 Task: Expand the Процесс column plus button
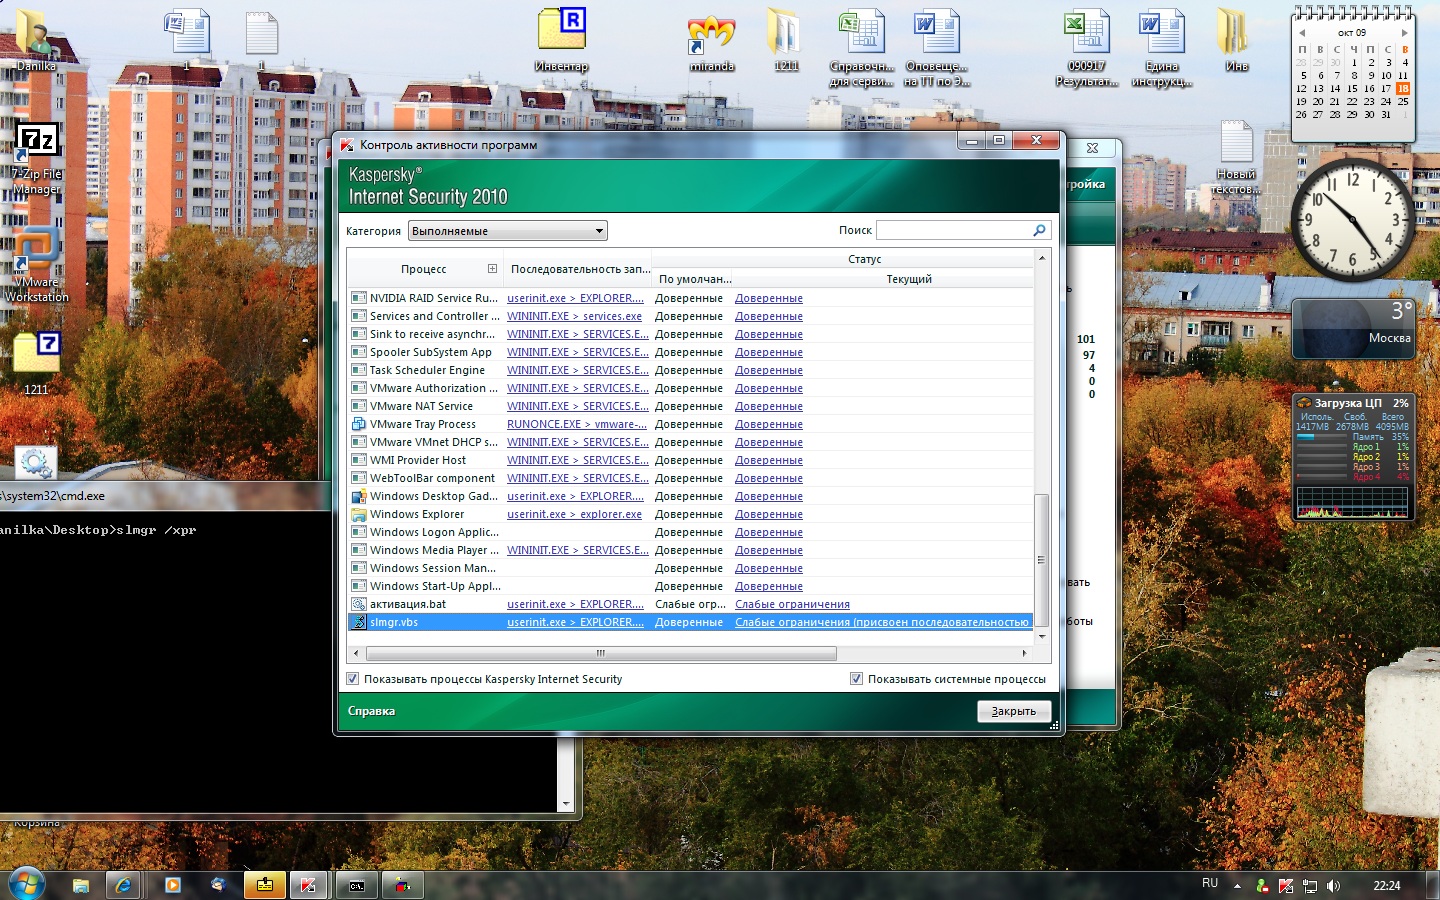click(492, 269)
